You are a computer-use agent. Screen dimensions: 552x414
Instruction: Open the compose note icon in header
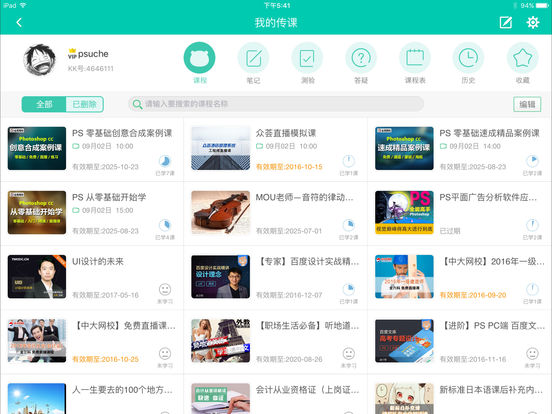coord(506,23)
